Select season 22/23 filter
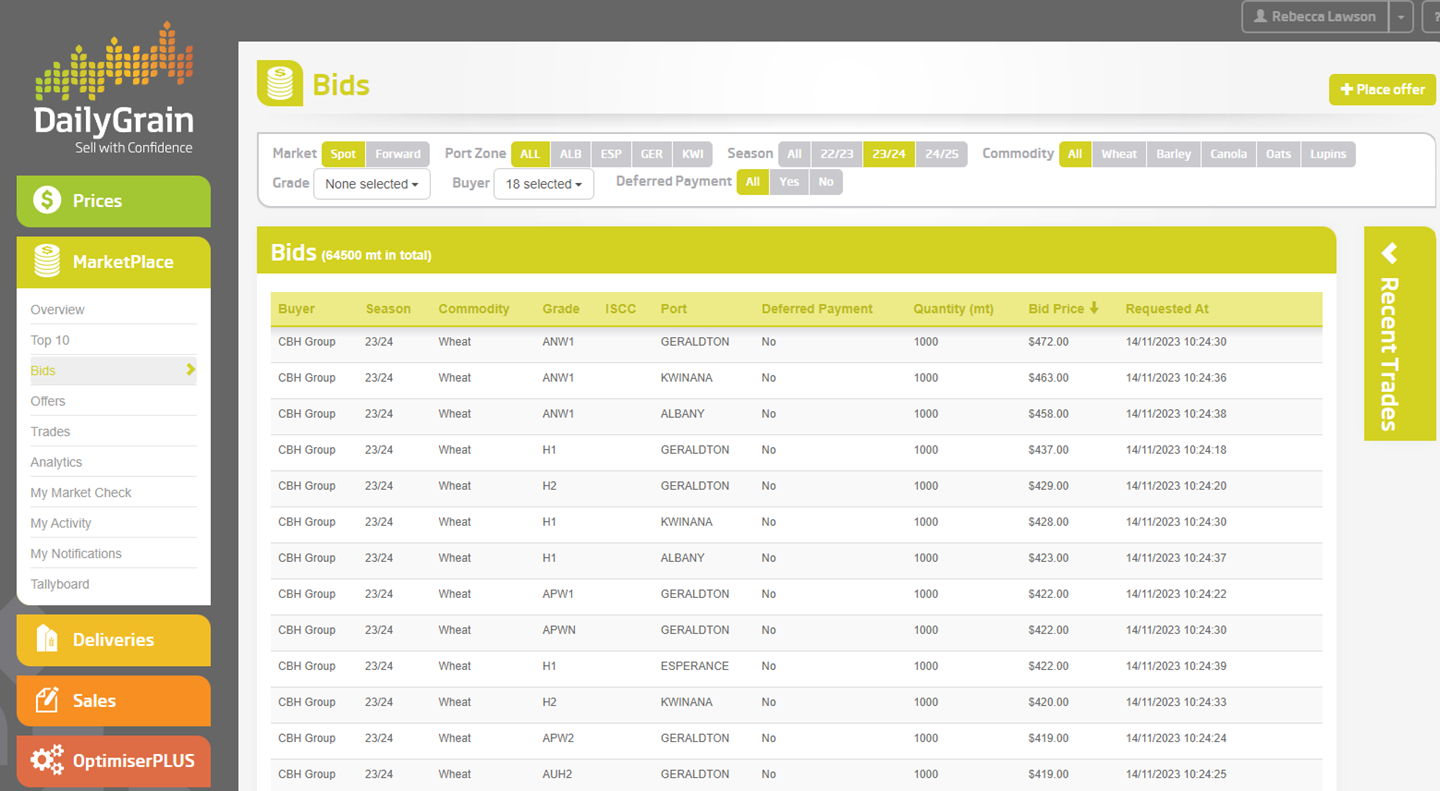The image size is (1440, 791). click(x=837, y=154)
